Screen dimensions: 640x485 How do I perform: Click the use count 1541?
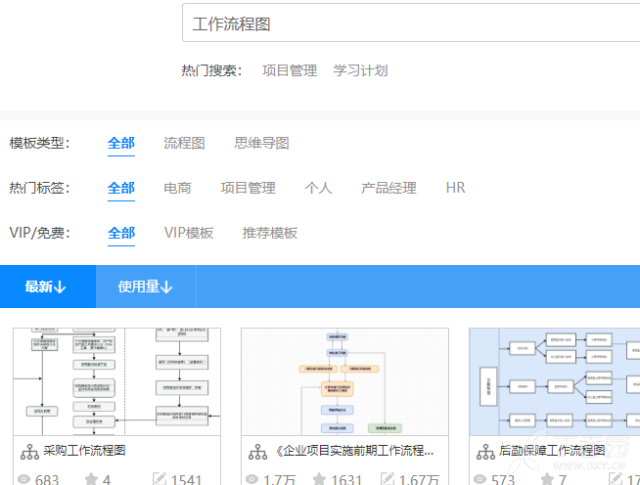pos(187,479)
